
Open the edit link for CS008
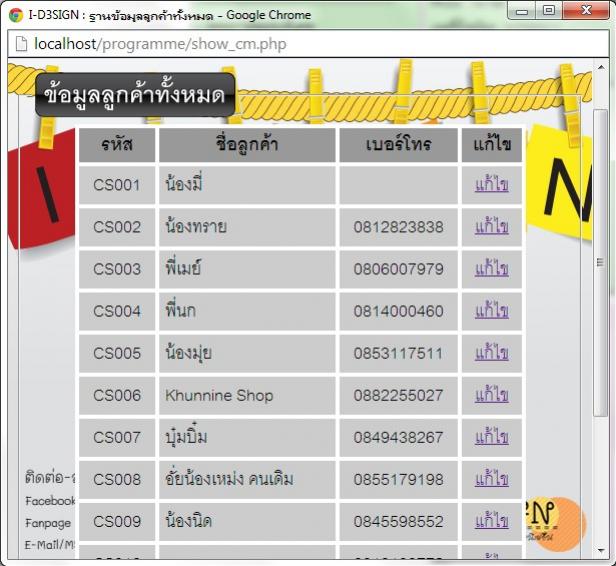(491, 479)
